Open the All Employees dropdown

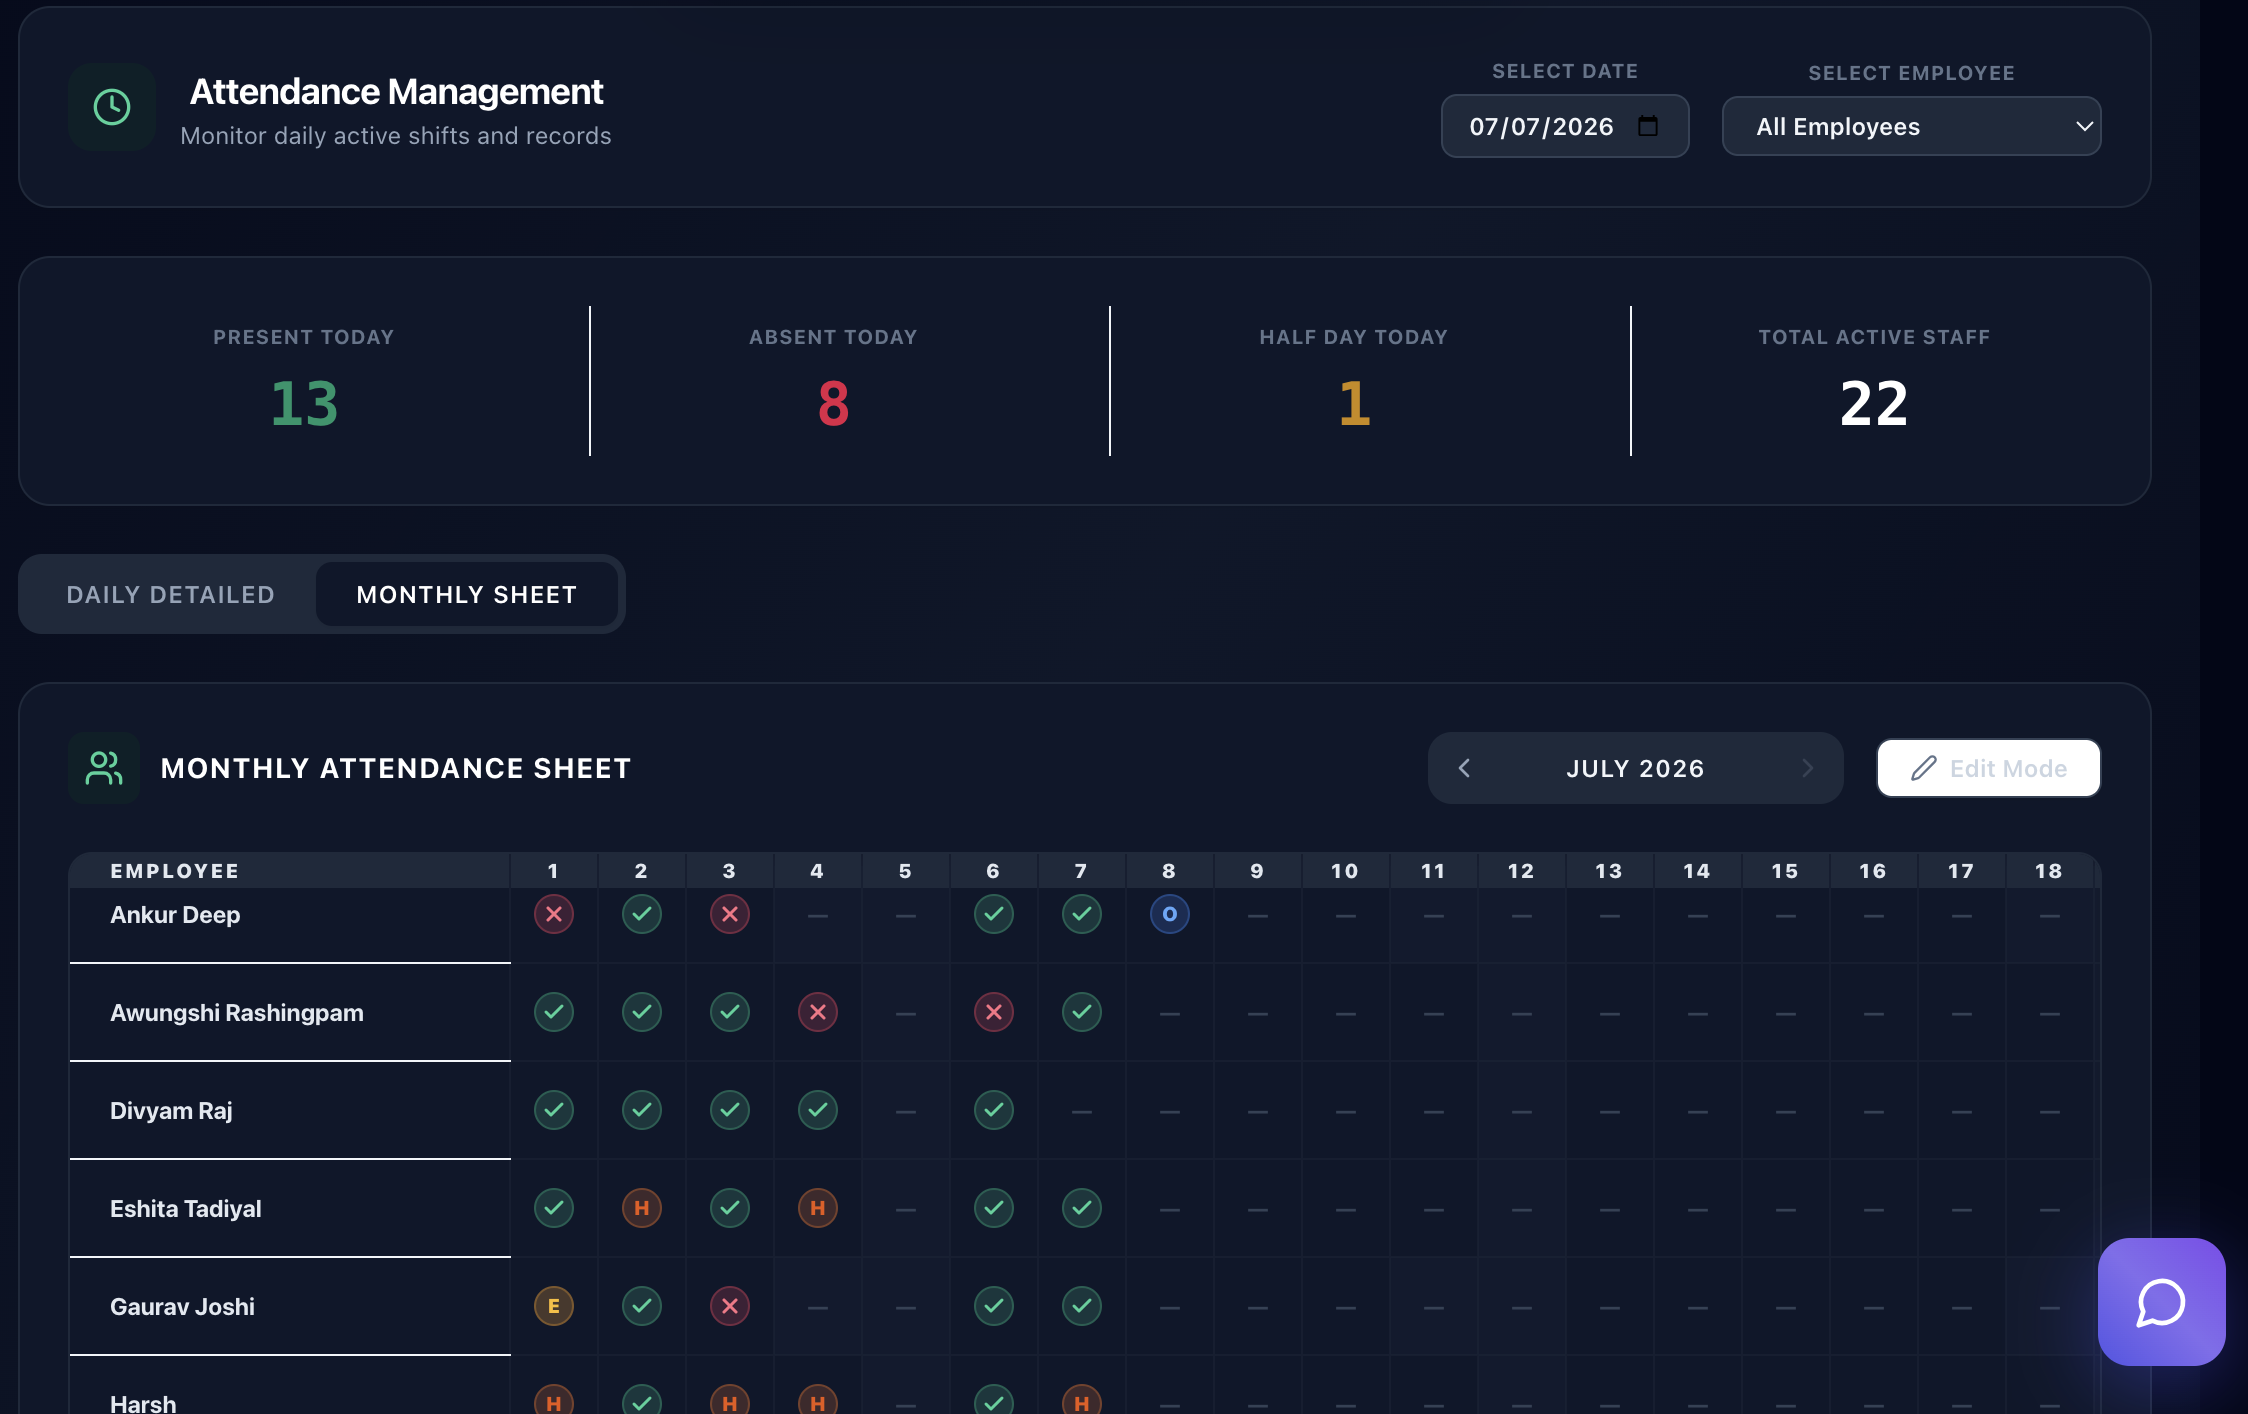point(1911,126)
